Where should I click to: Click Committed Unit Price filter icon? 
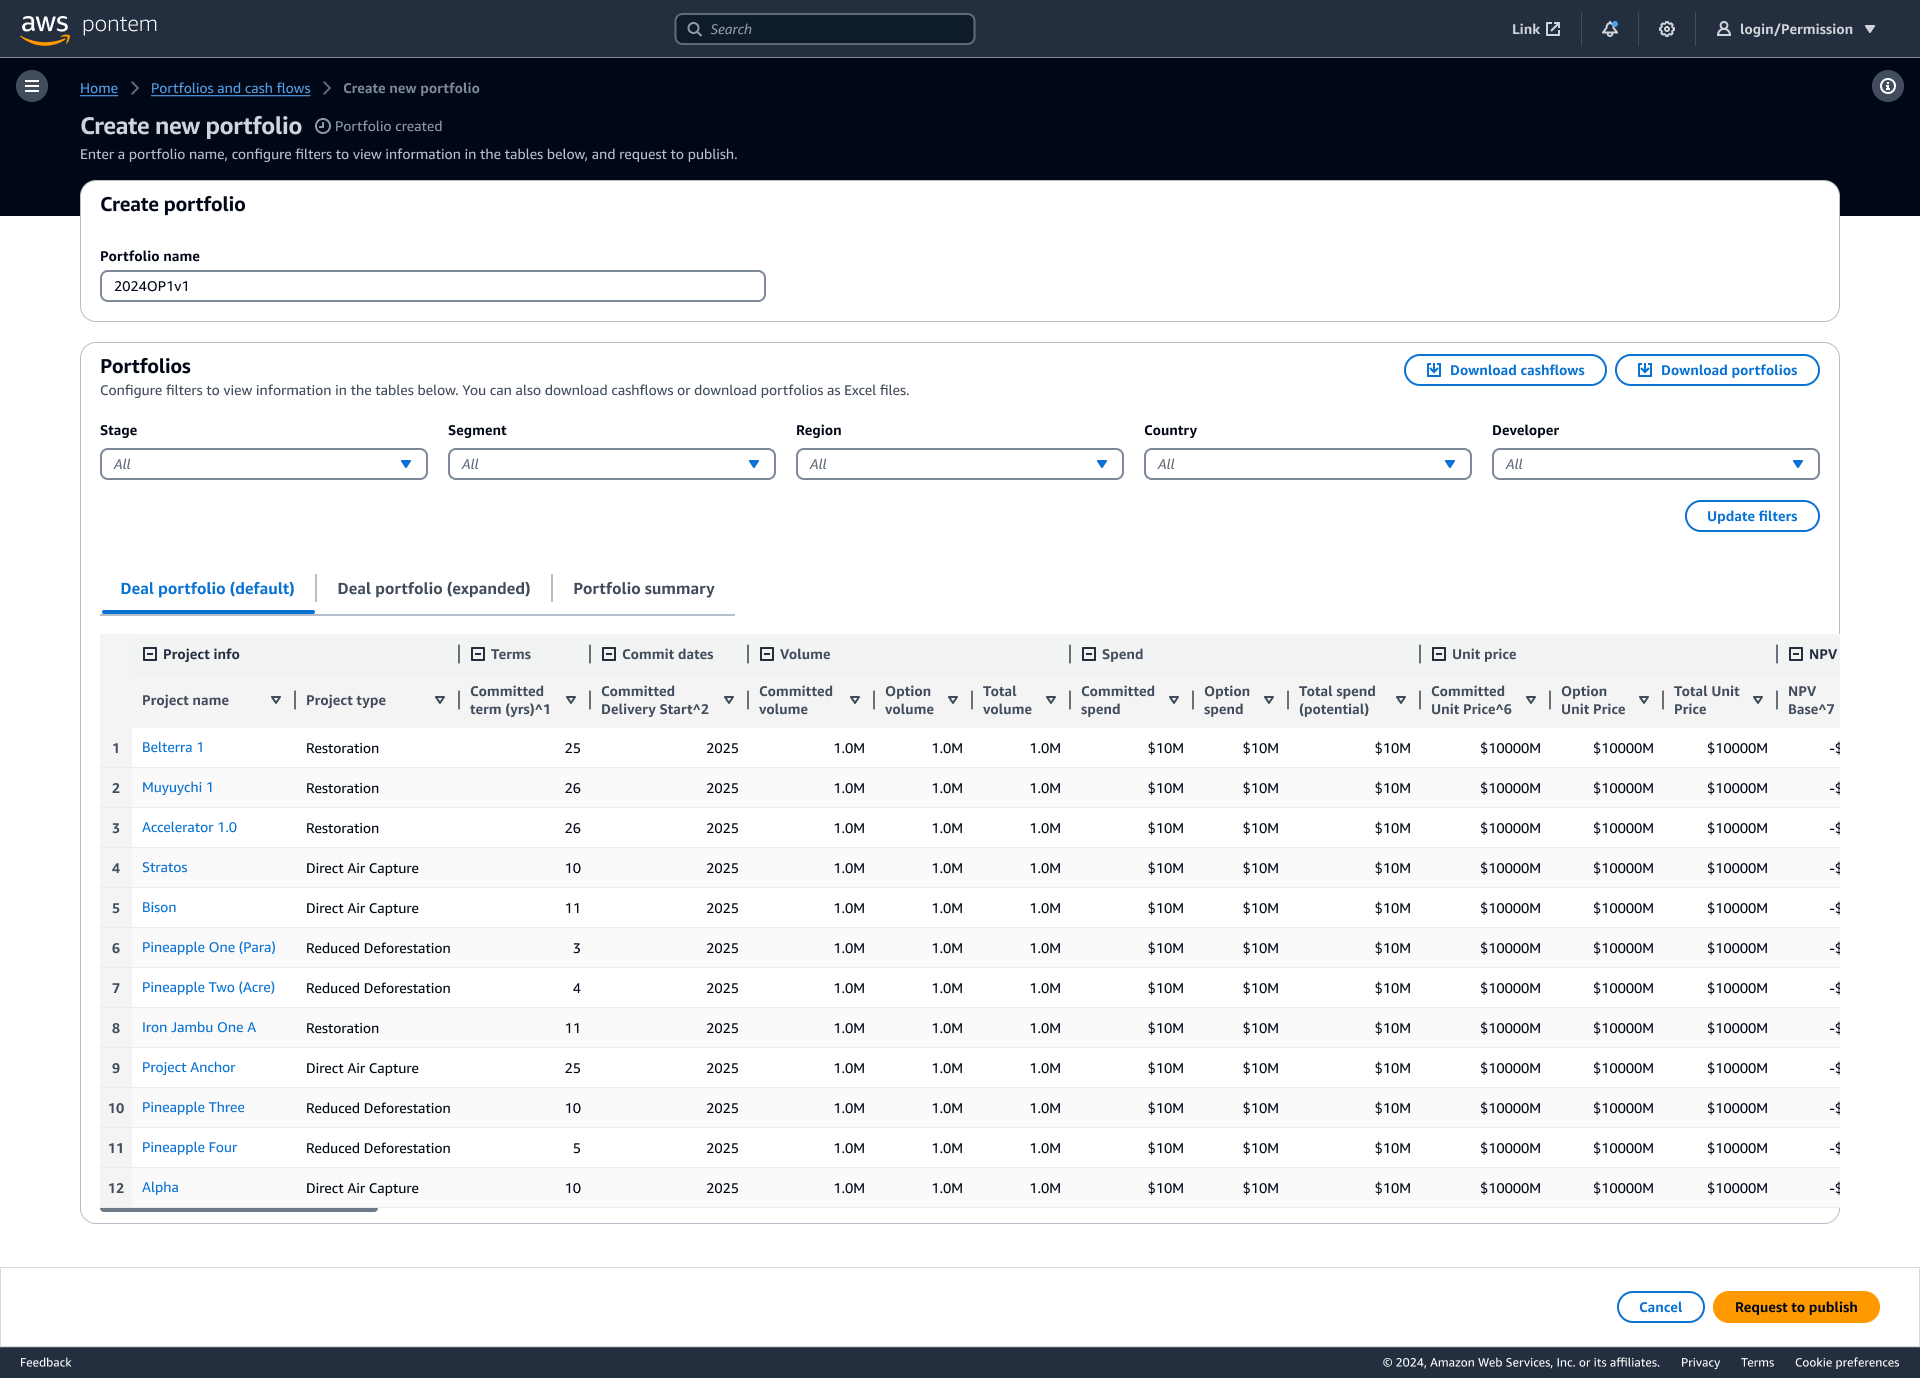point(1531,700)
